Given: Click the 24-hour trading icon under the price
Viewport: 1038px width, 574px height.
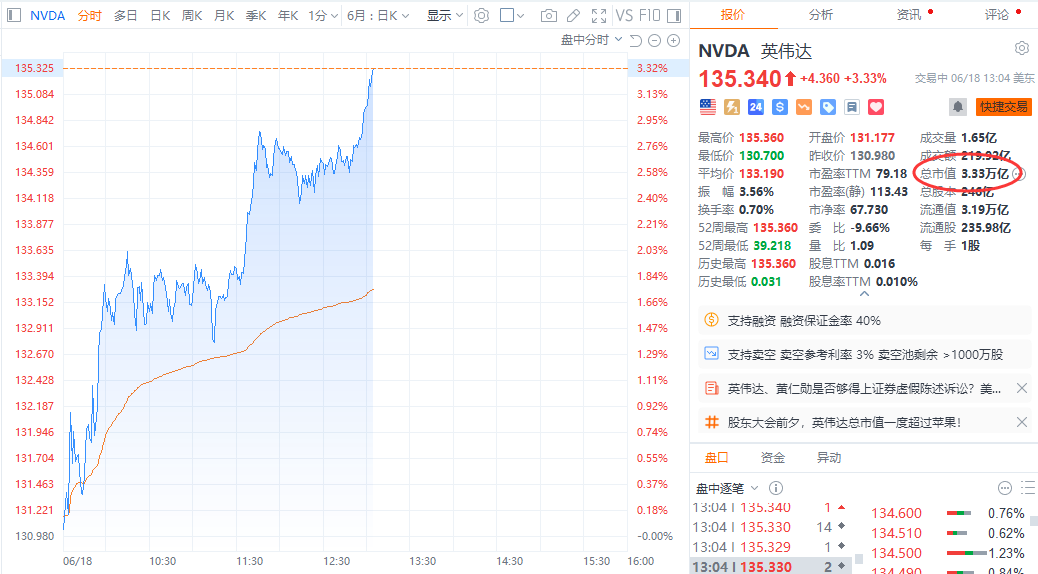Looking at the screenshot, I should click(x=756, y=106).
